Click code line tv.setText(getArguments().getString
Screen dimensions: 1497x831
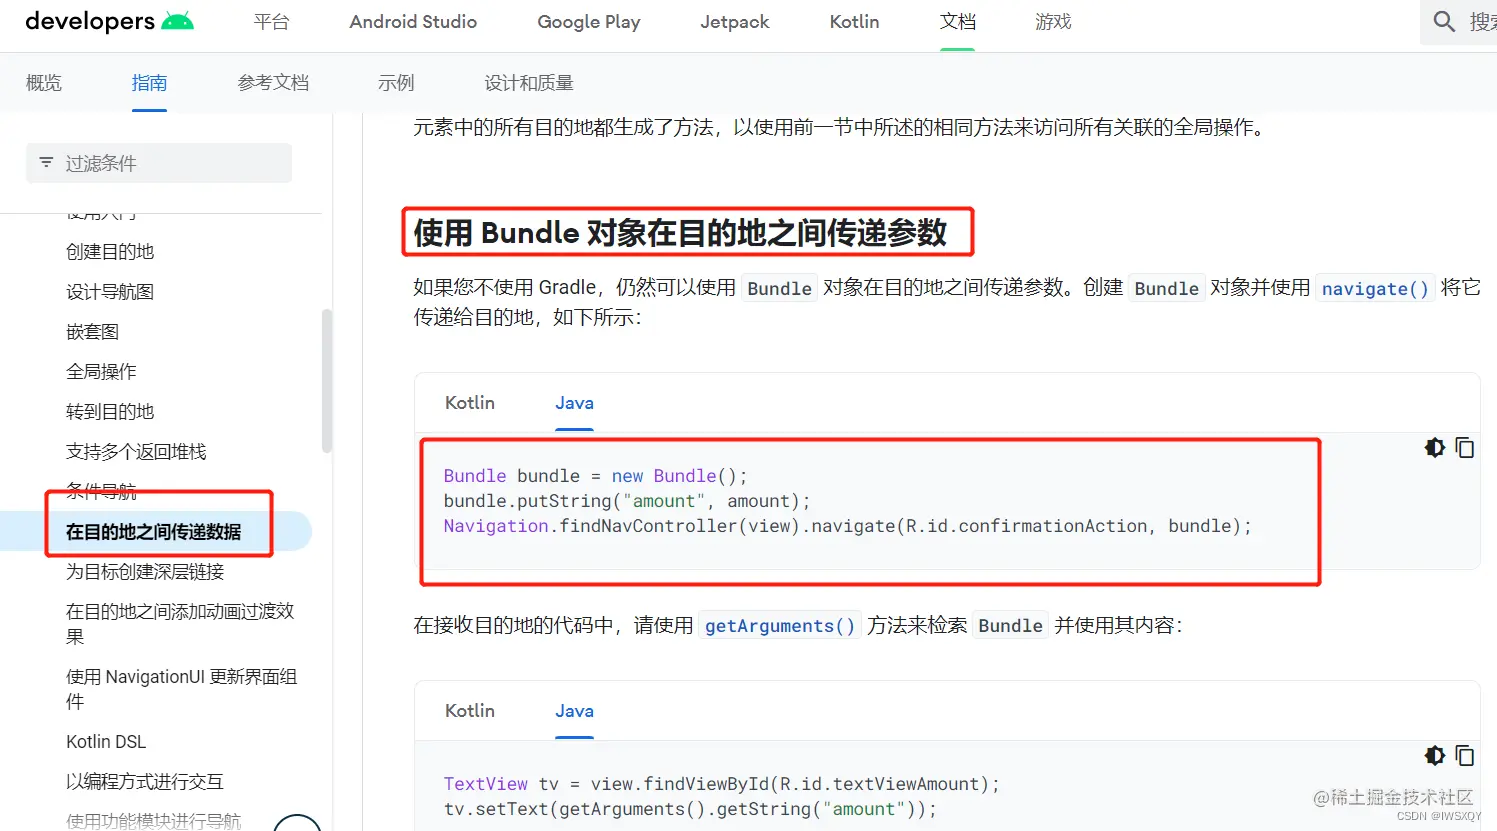pos(690,809)
